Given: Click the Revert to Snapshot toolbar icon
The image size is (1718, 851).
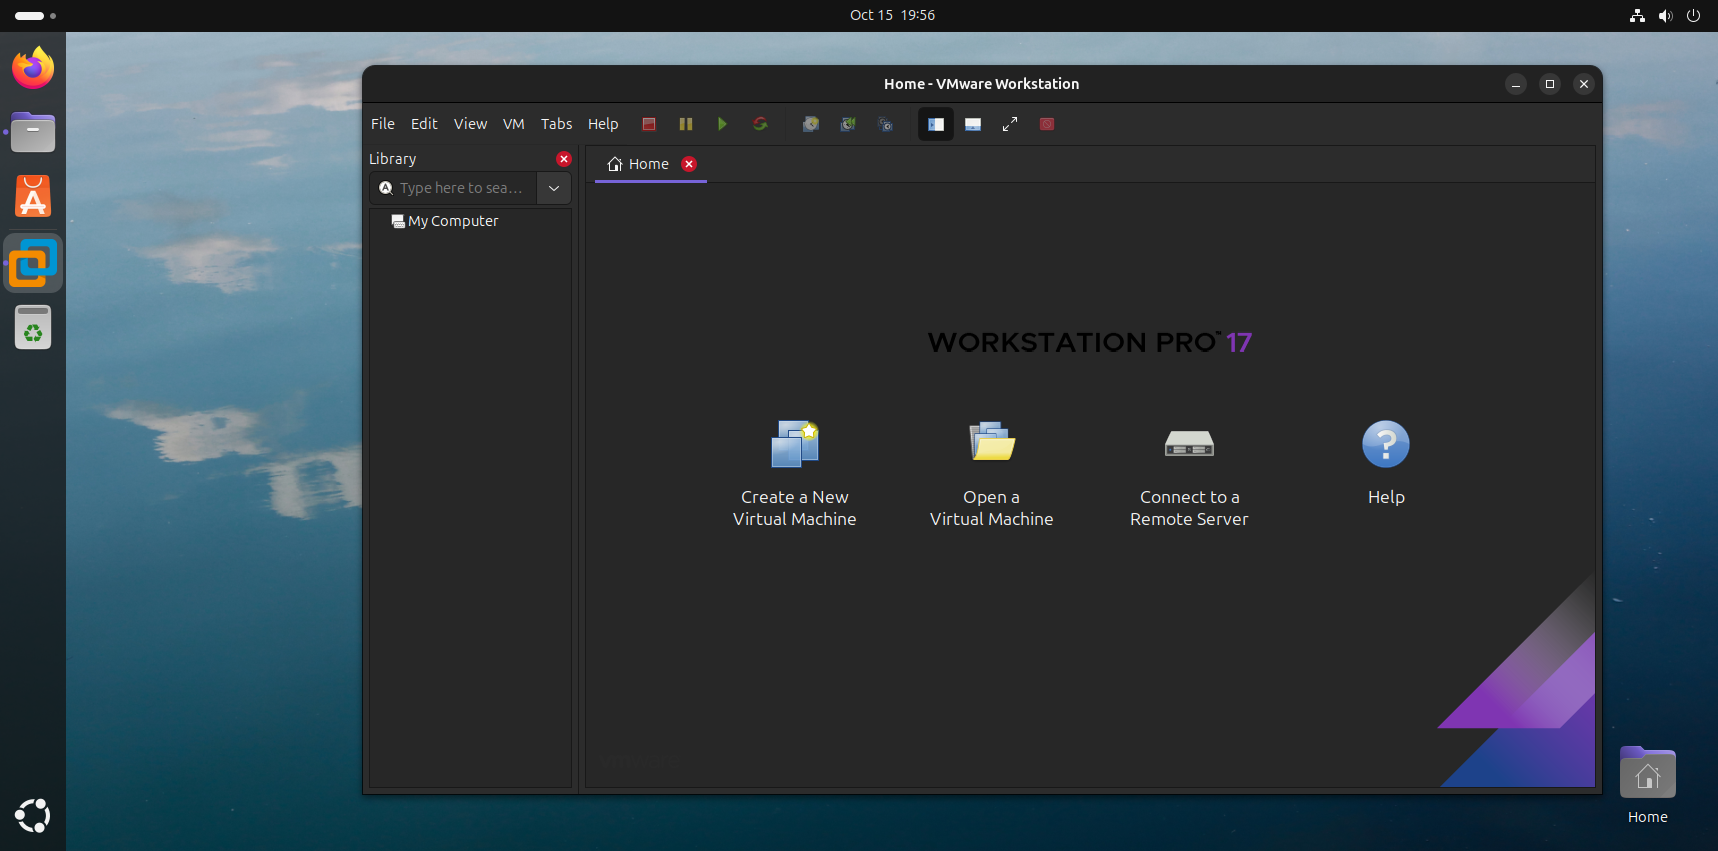Looking at the screenshot, I should click(848, 124).
